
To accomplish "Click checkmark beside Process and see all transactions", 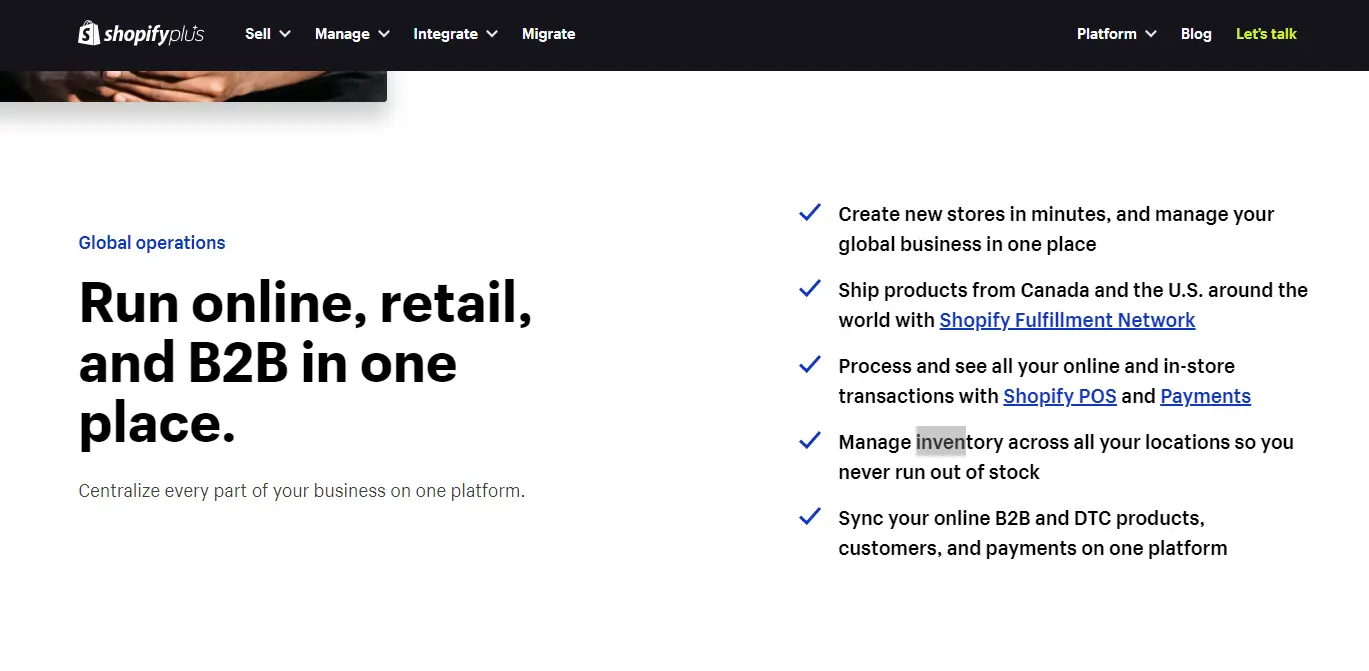I will pyautogui.click(x=810, y=365).
